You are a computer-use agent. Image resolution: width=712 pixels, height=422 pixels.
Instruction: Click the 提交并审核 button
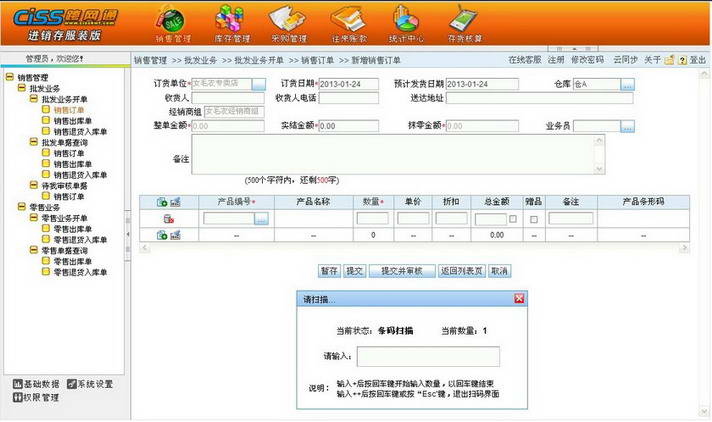tap(402, 271)
